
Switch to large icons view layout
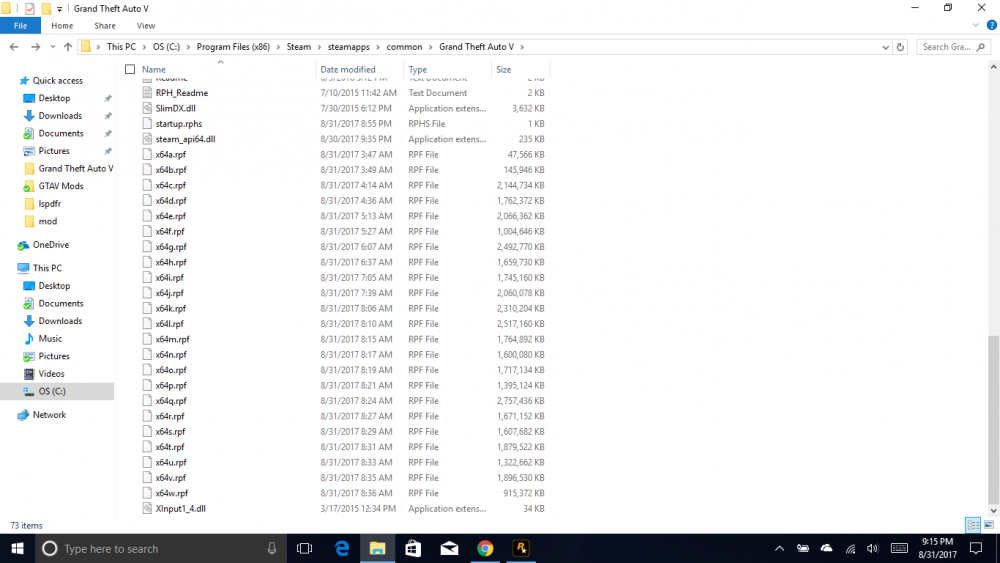(x=989, y=525)
